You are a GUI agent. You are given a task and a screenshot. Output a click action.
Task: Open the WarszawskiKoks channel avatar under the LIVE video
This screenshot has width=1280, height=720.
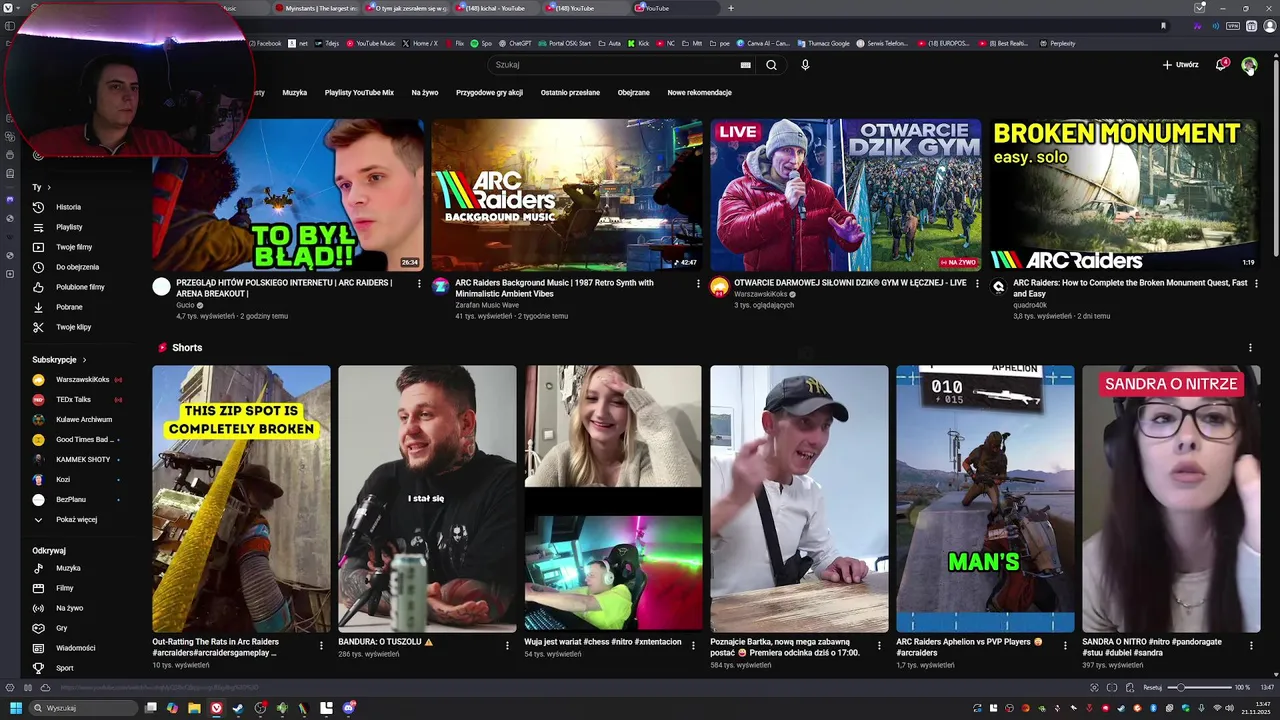pos(719,287)
